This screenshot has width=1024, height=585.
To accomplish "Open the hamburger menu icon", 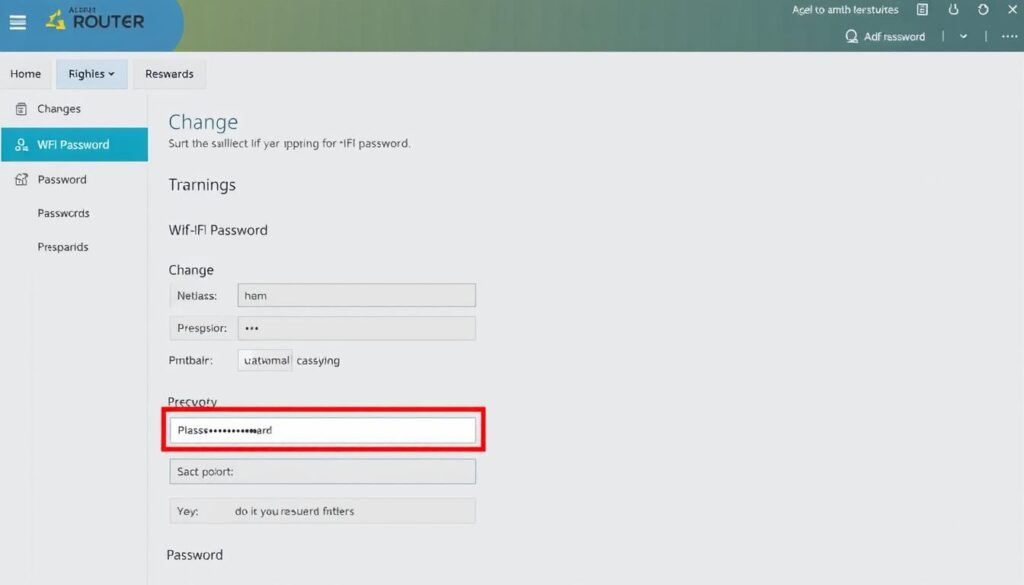I will pos(18,22).
